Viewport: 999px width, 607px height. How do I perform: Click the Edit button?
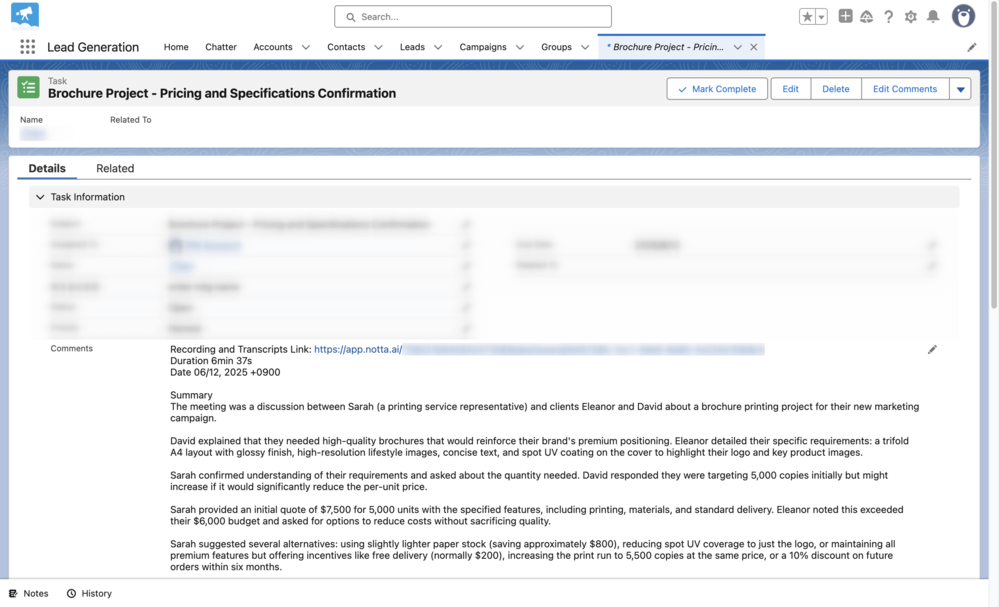click(x=791, y=89)
